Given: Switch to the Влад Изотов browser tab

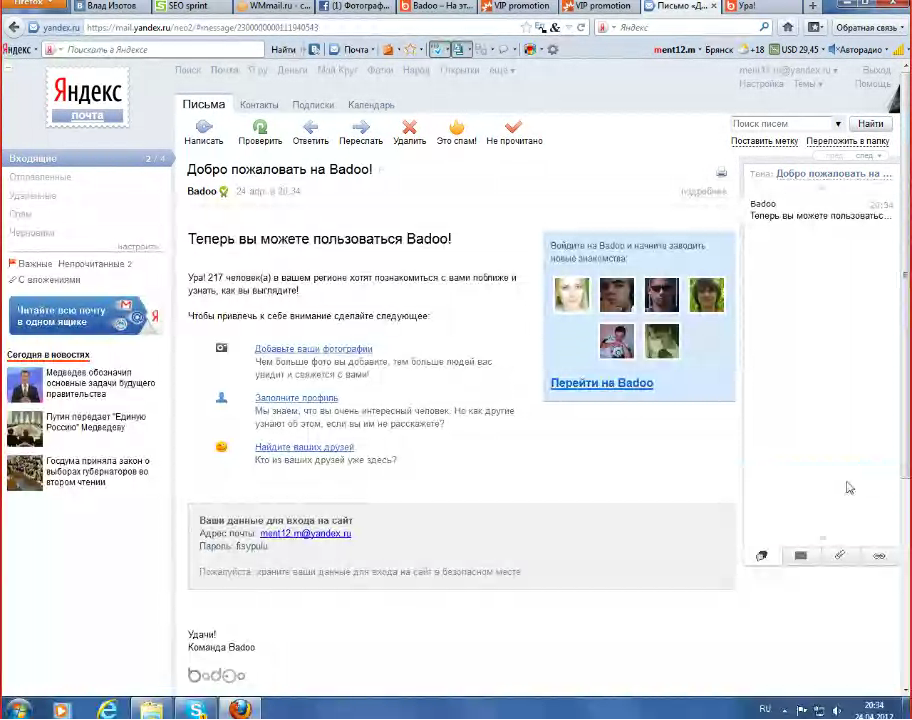Looking at the screenshot, I should click(111, 6).
